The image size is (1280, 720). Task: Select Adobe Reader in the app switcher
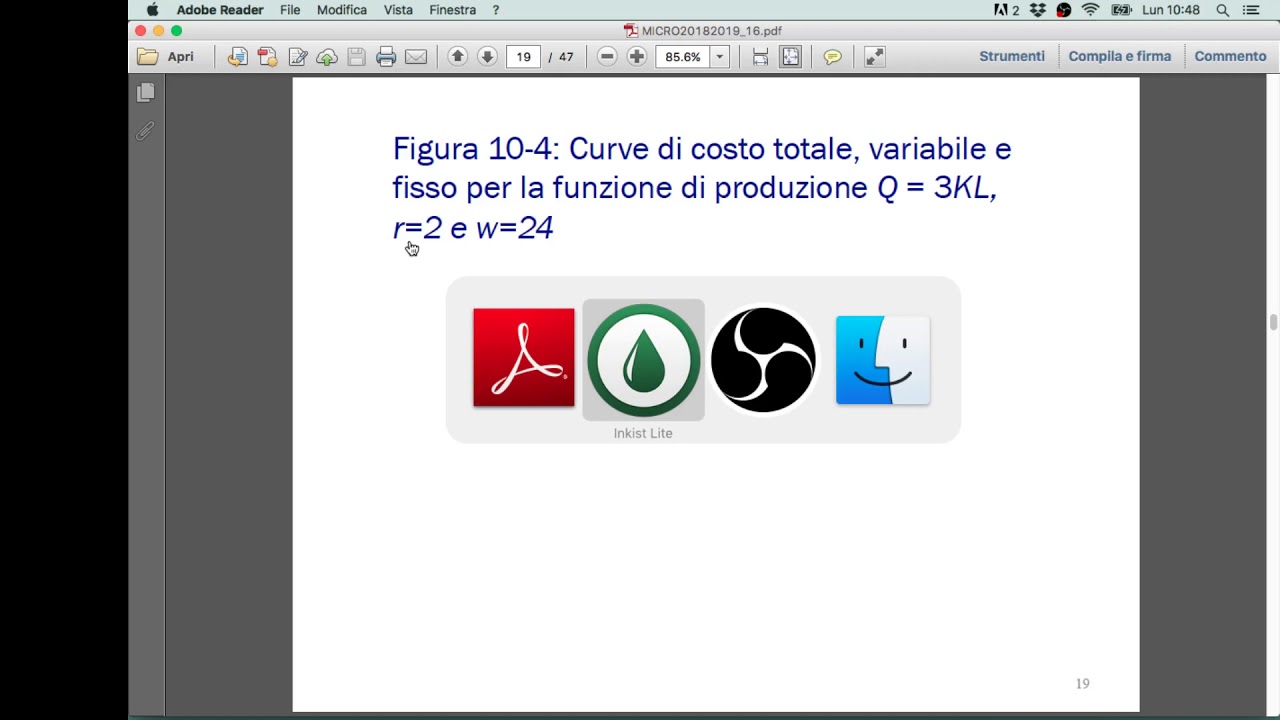point(524,358)
